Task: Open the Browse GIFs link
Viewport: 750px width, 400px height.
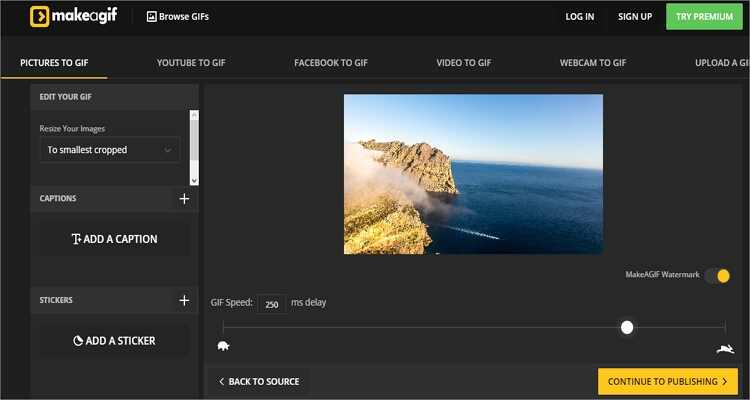Action: [x=178, y=17]
